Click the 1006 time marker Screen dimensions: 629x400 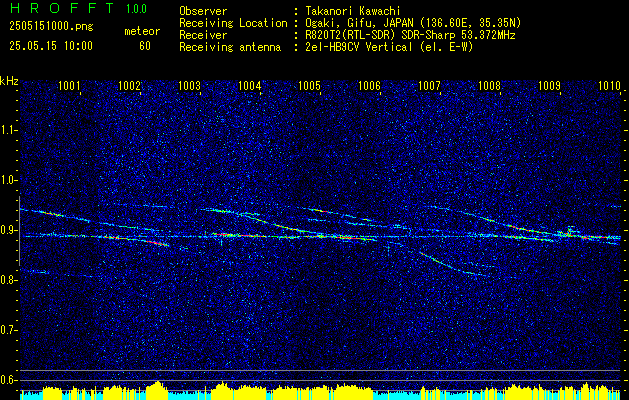[369, 85]
